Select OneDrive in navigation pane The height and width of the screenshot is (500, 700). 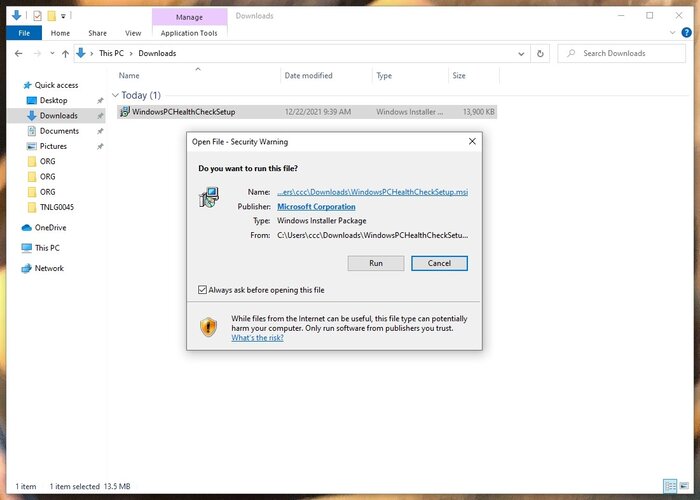50,228
